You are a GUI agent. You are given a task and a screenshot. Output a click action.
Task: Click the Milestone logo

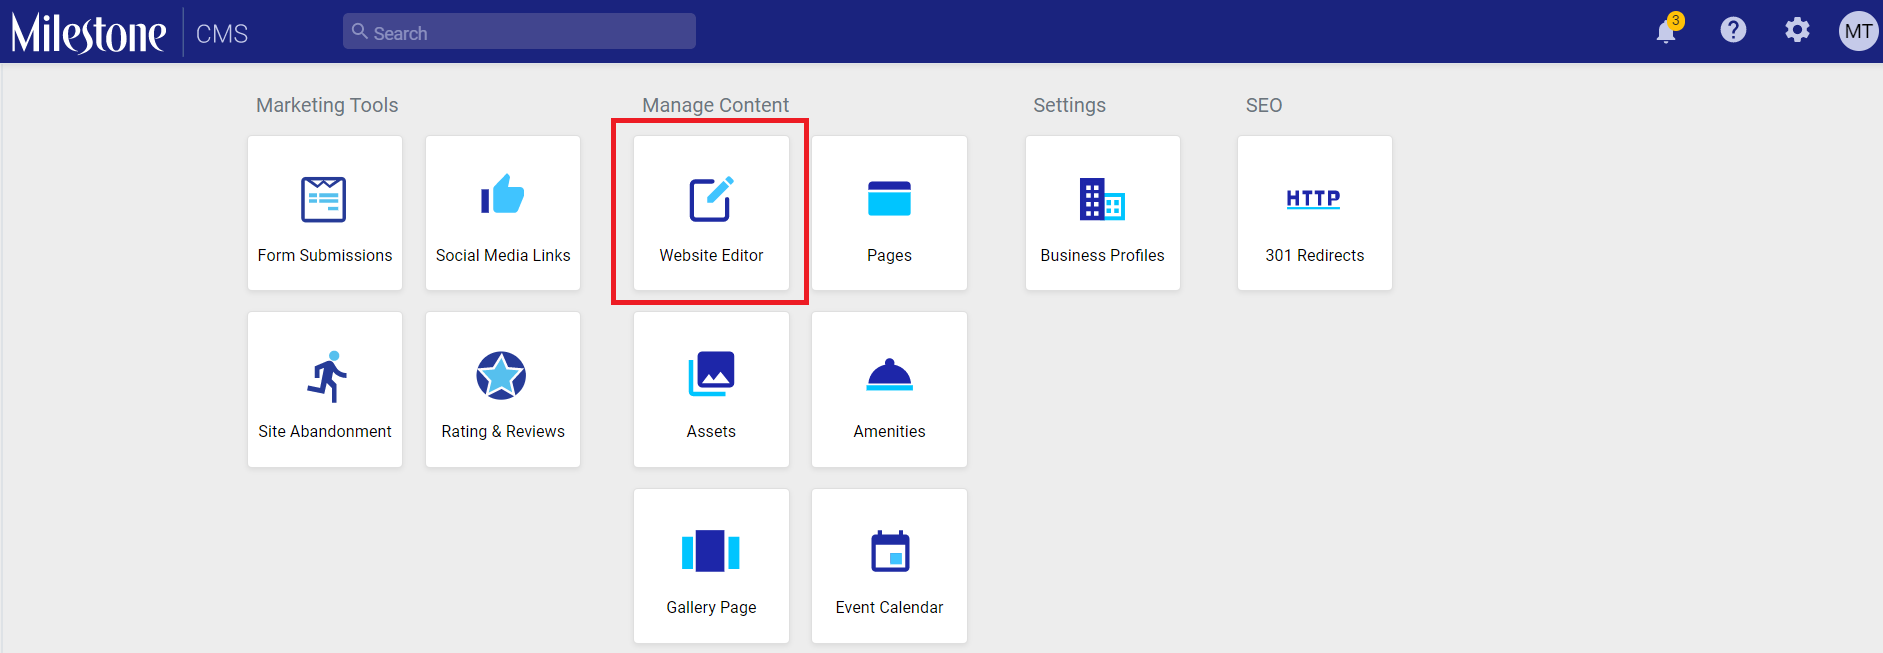click(x=88, y=32)
